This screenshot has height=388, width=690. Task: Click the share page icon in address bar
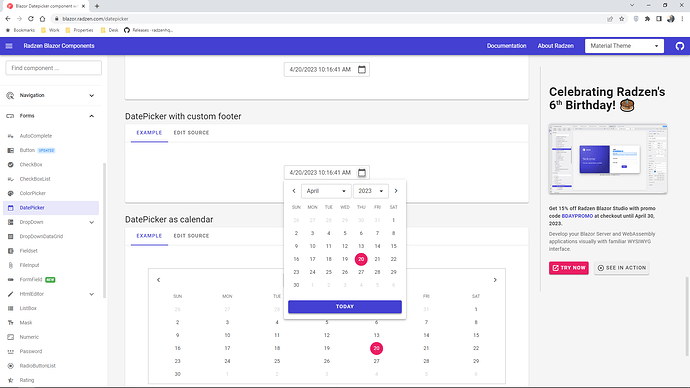(x=610, y=18)
